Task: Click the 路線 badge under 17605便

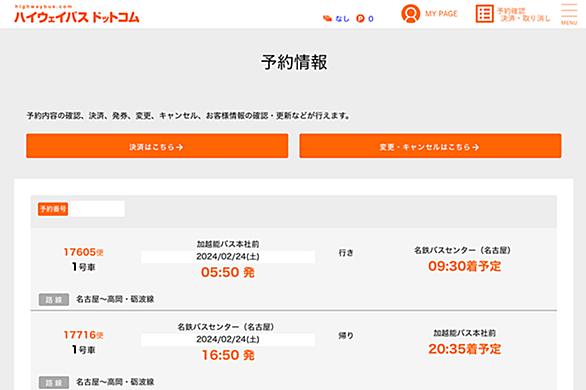Action: click(54, 300)
